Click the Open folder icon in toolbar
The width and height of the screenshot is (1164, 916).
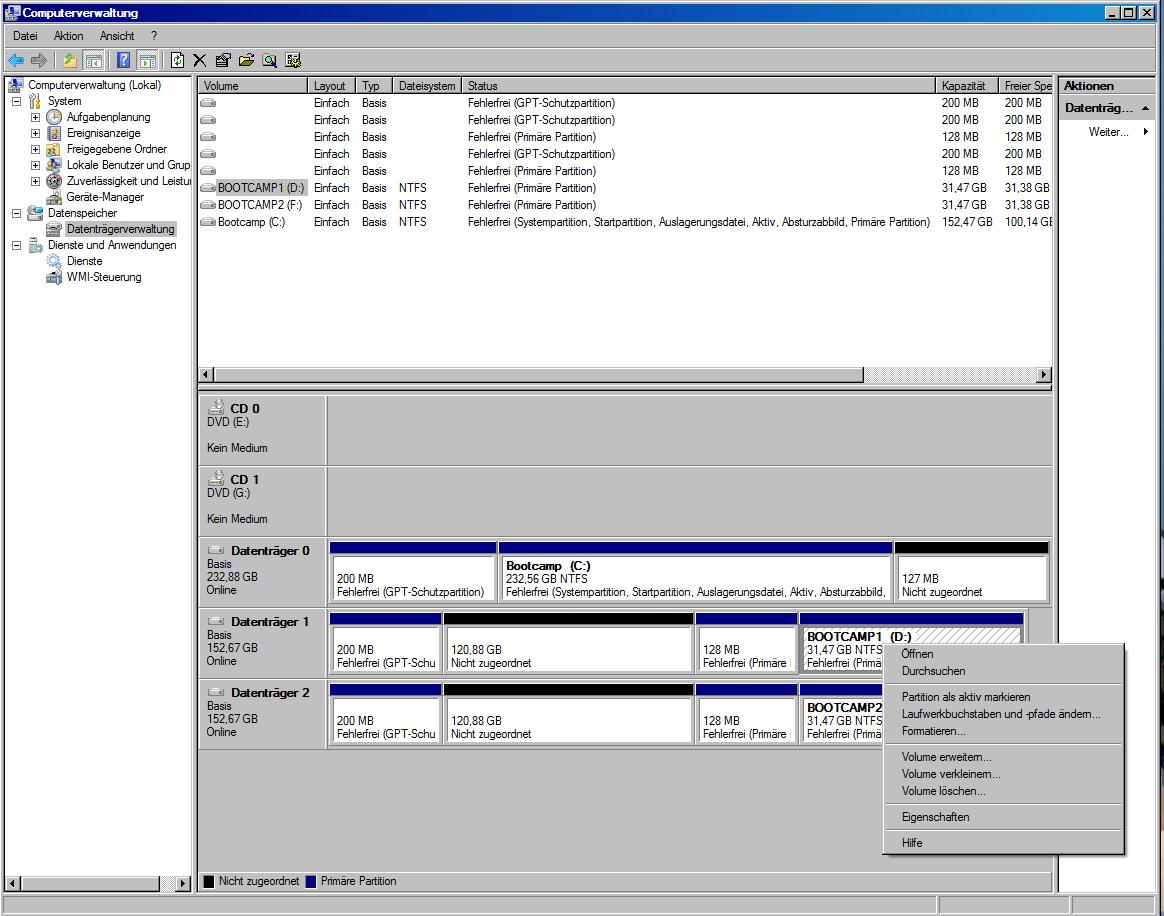coord(246,61)
